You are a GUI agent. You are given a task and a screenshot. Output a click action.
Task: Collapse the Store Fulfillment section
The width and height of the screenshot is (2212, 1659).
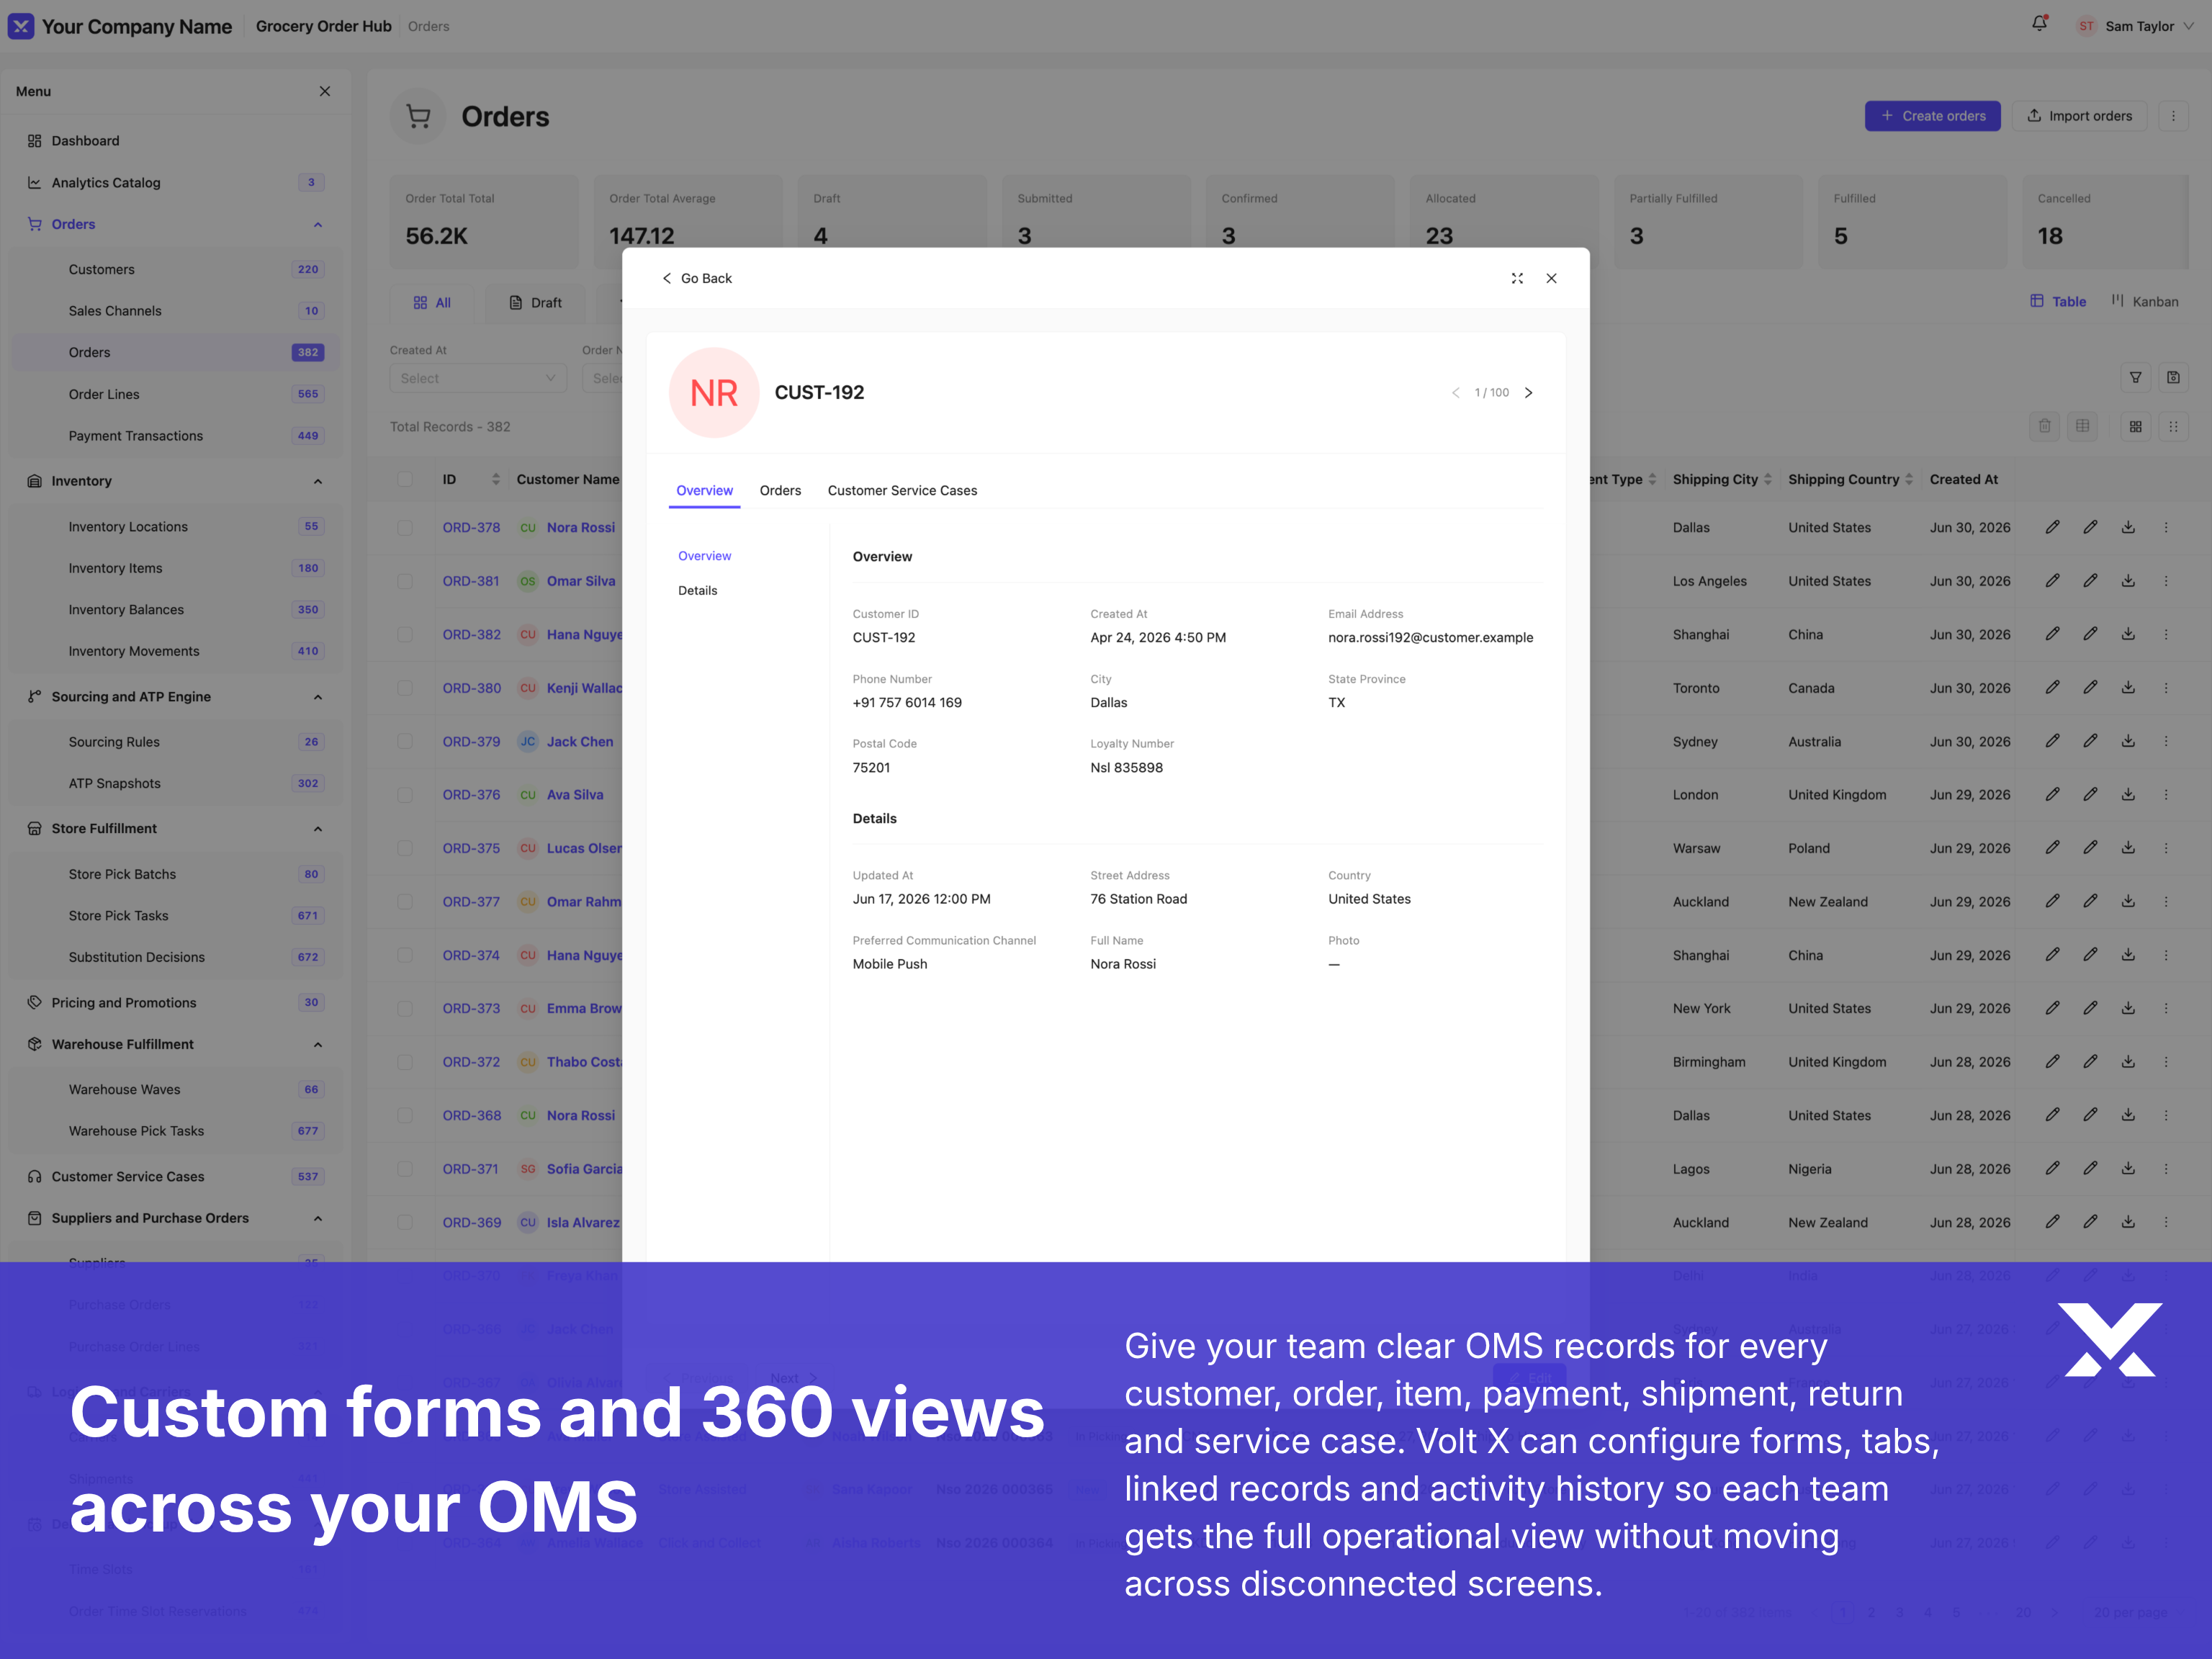point(318,828)
